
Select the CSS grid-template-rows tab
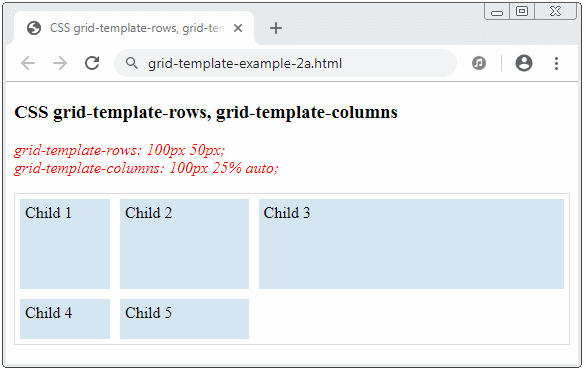click(134, 28)
